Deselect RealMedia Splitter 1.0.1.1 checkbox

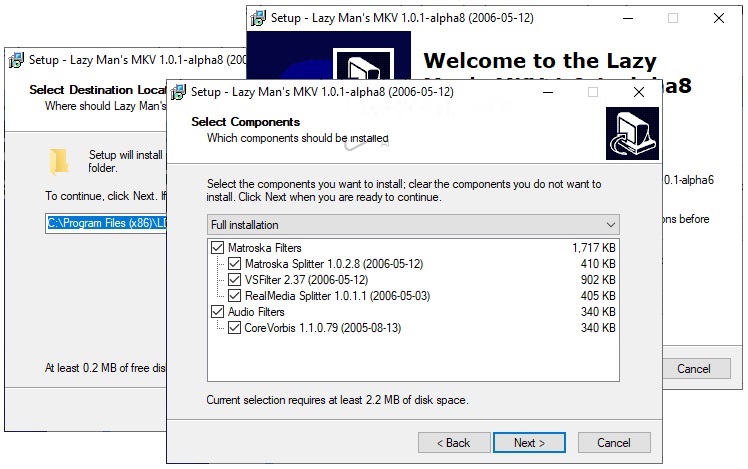(235, 296)
